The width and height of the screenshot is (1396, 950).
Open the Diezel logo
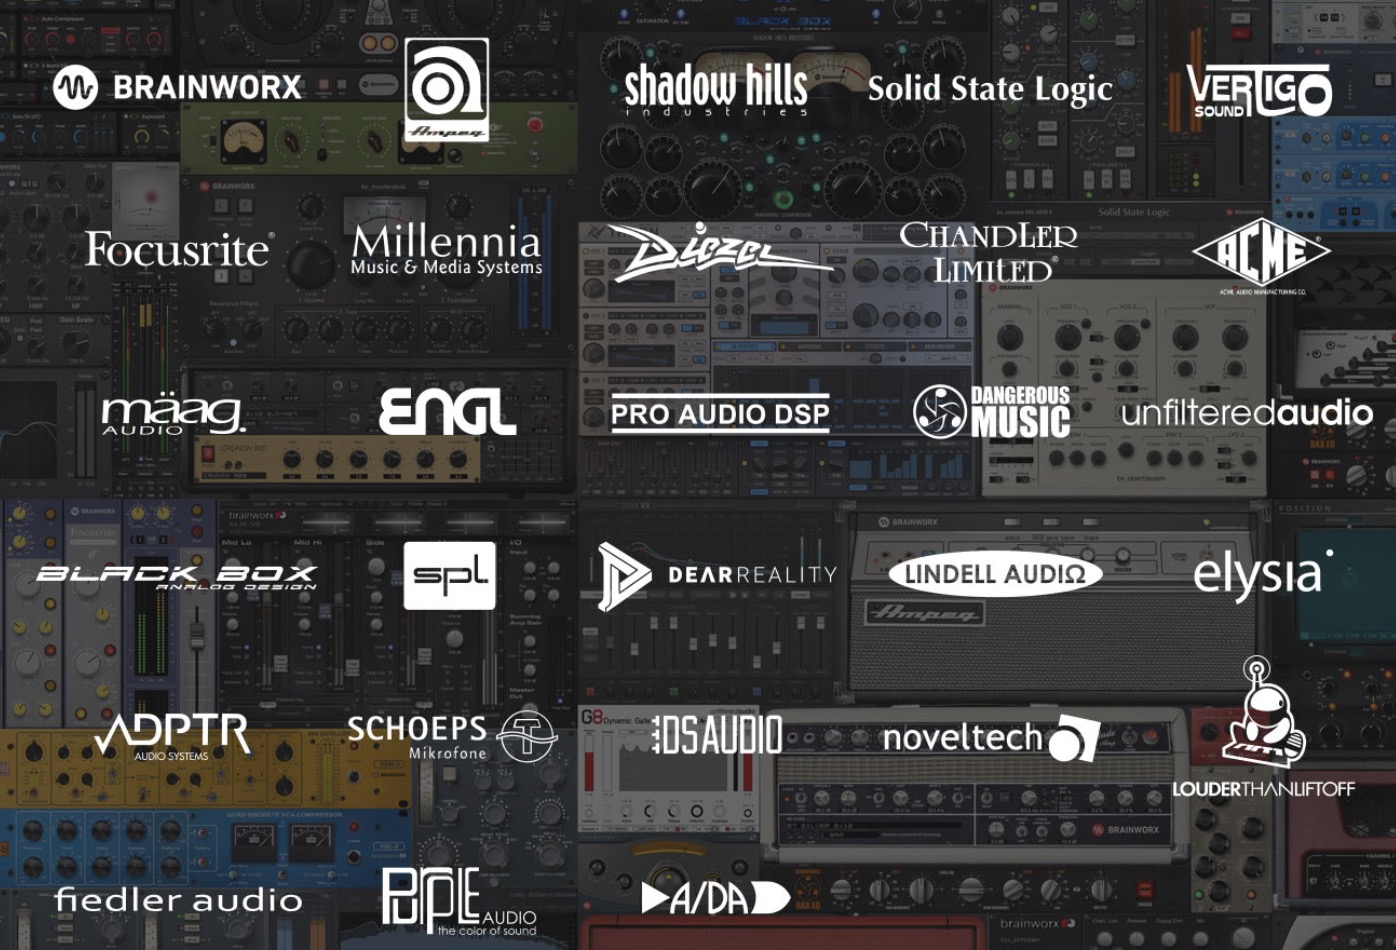720,251
